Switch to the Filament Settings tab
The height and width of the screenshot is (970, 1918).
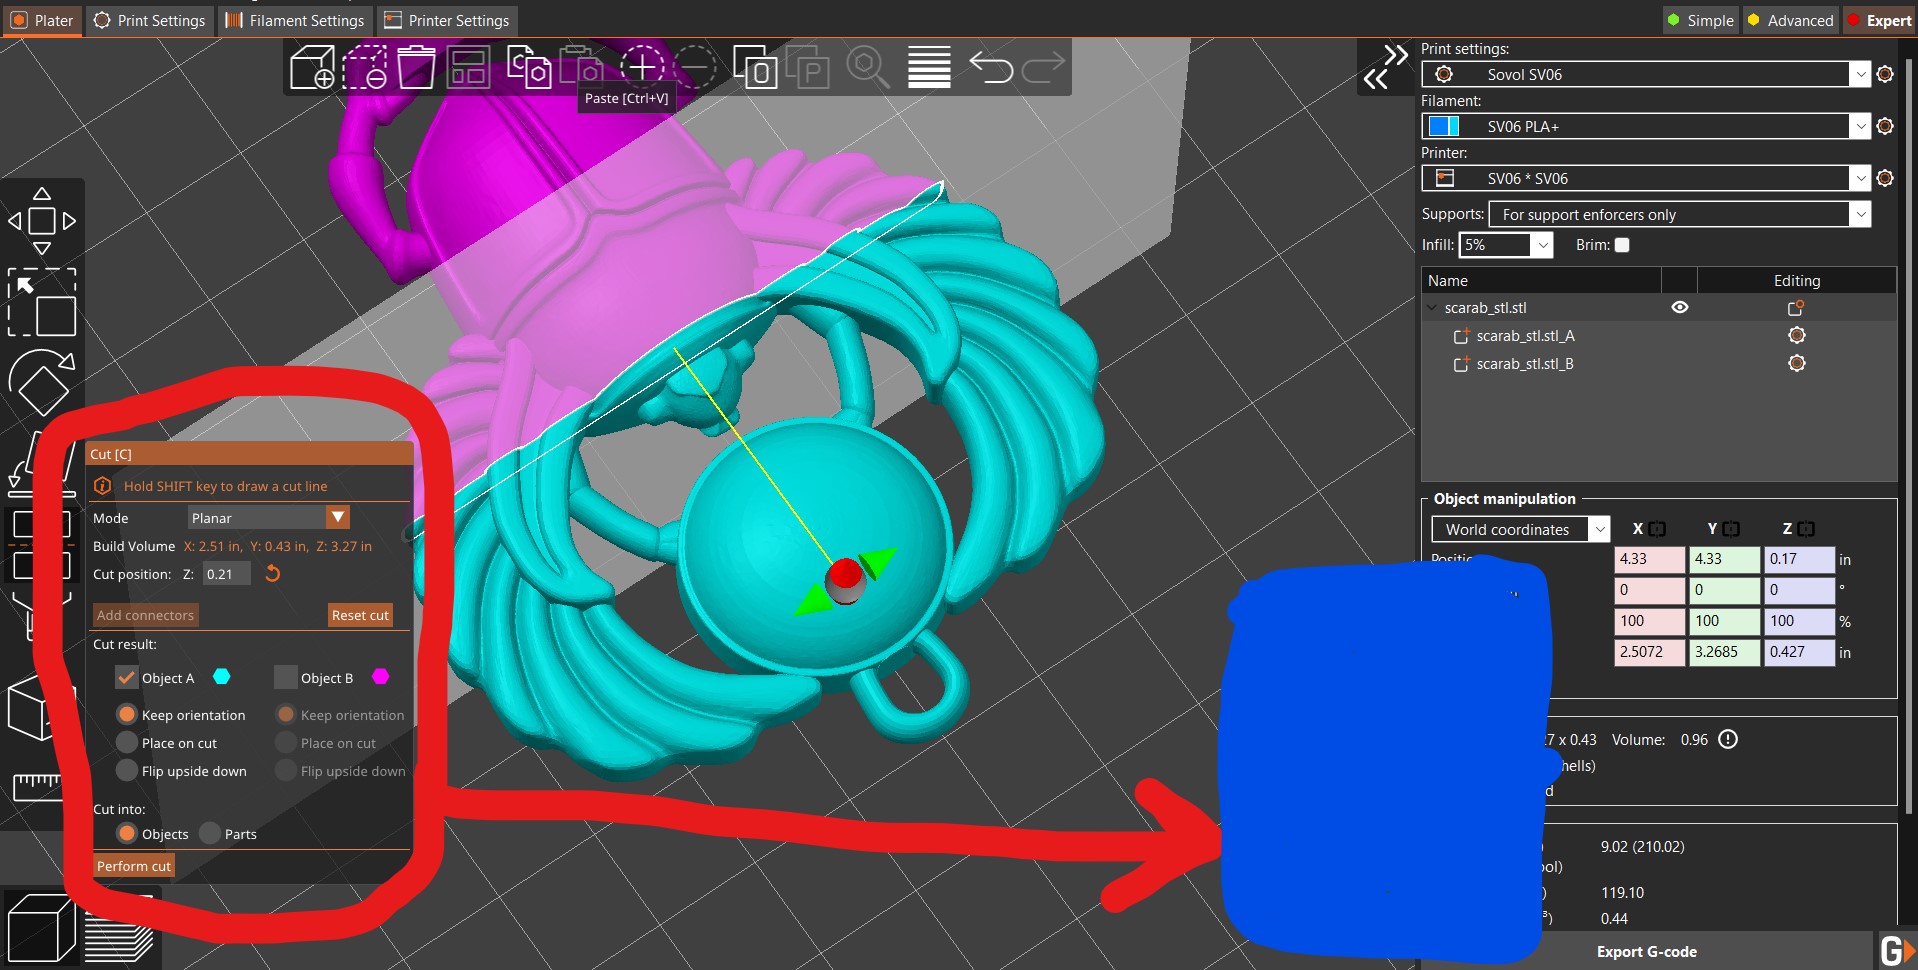(295, 20)
